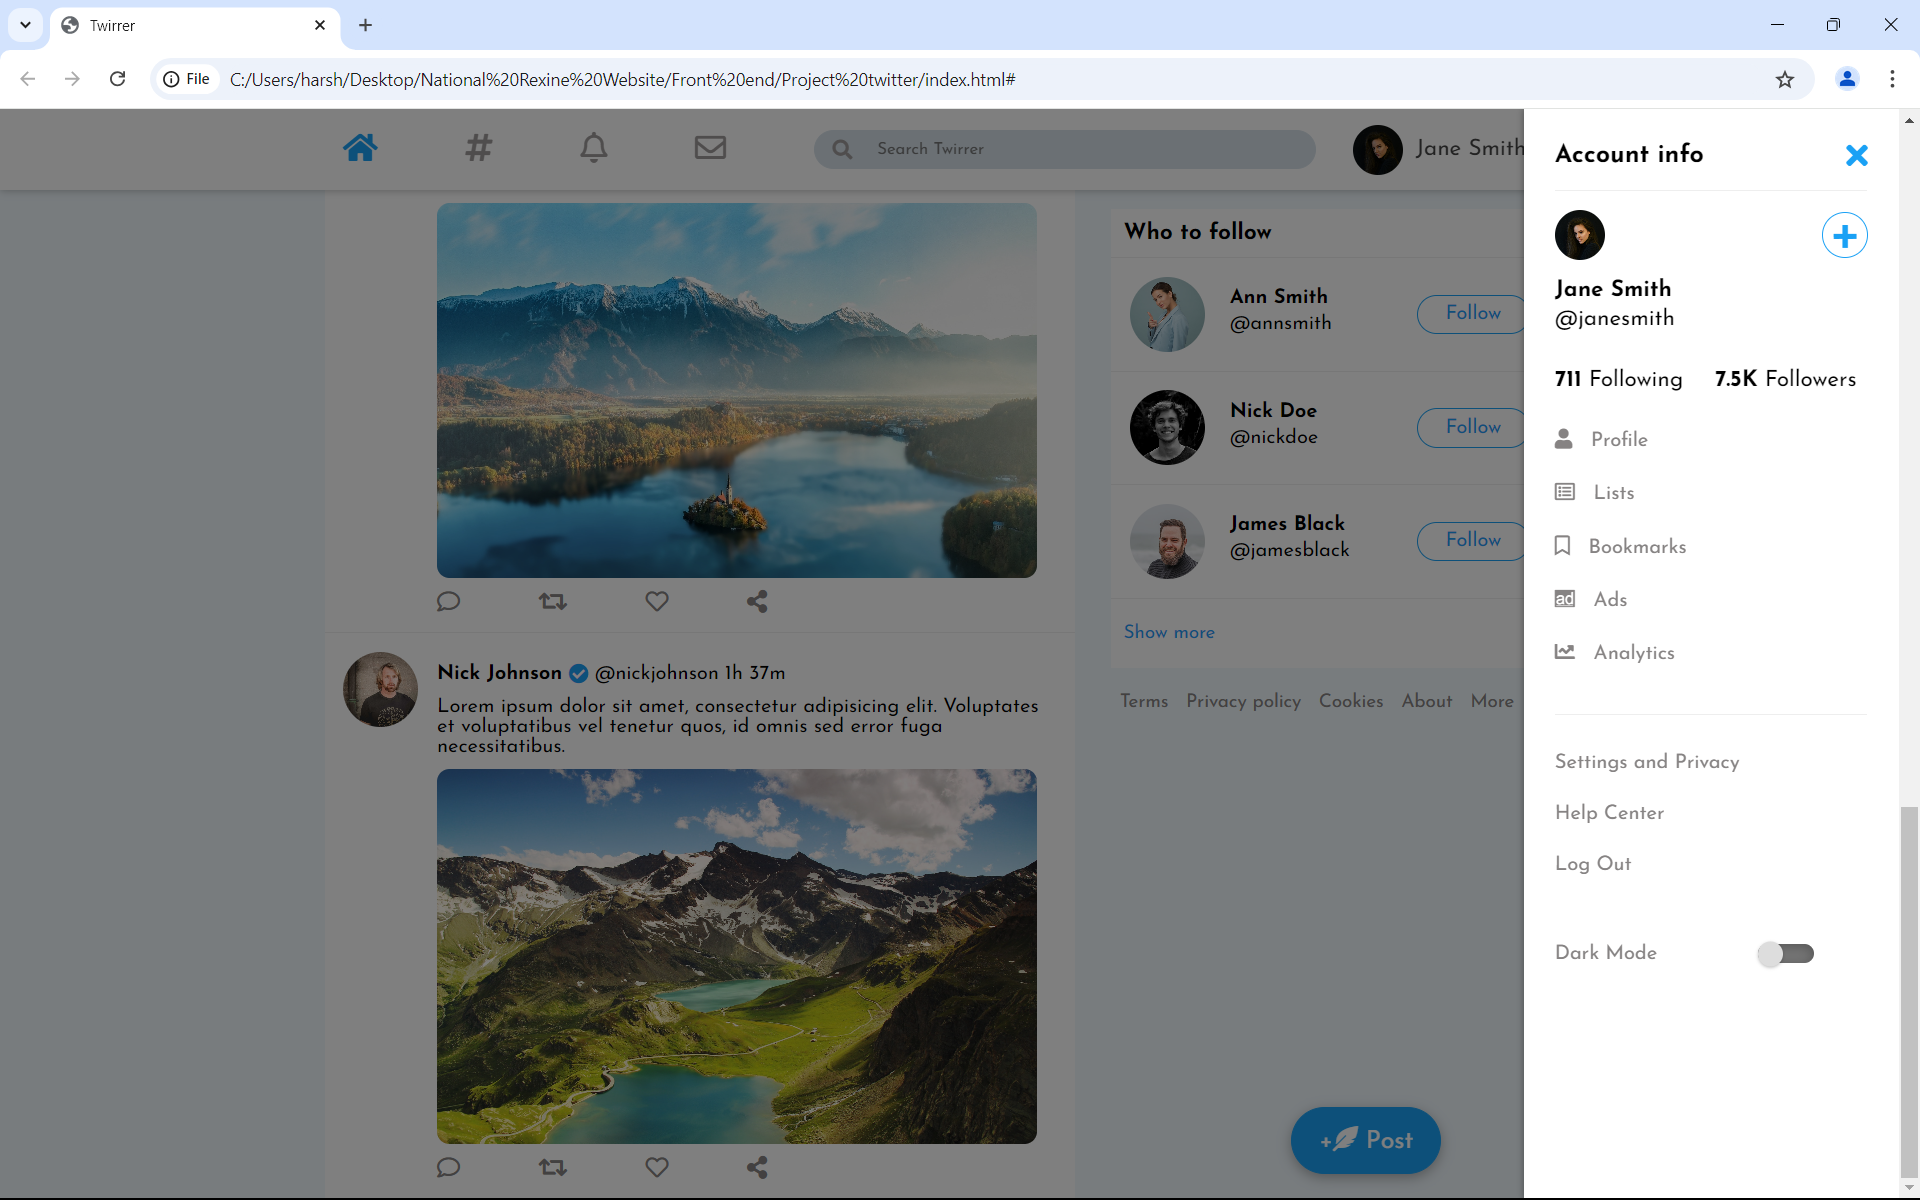Click Nick Johnson's avatar
This screenshot has height=1200, width=1920.
pos(380,689)
